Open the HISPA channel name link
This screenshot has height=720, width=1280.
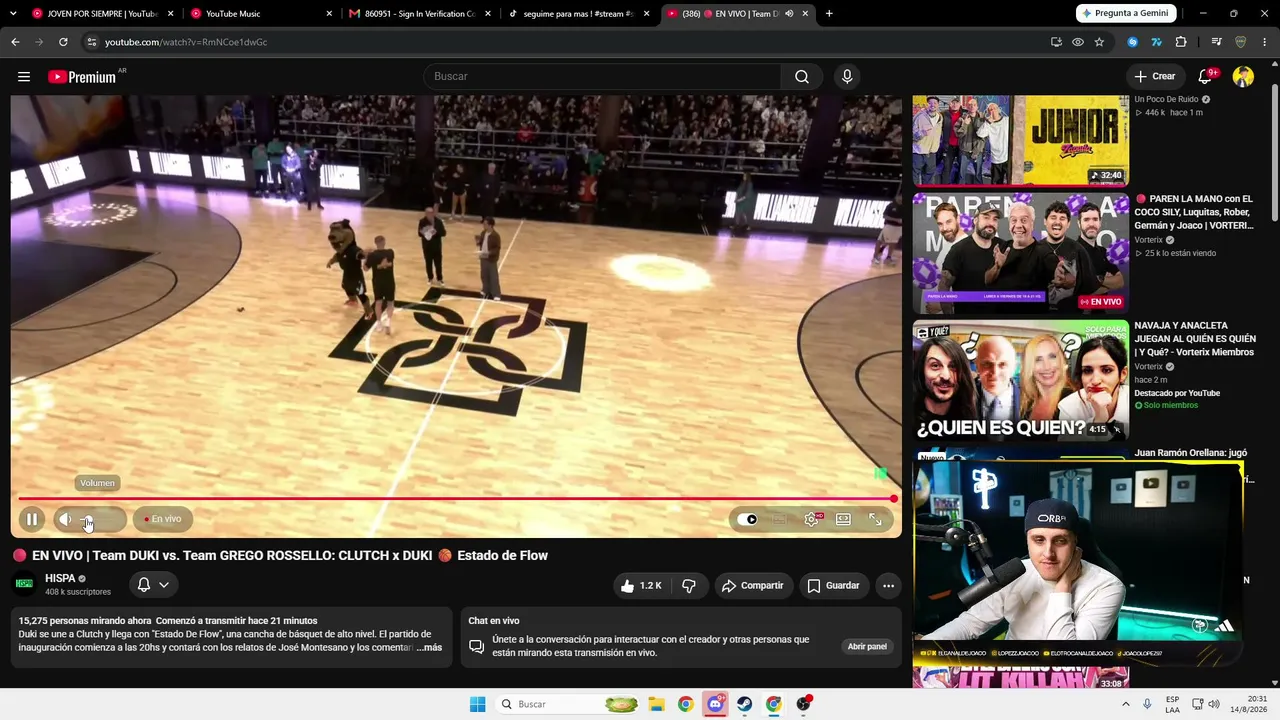point(60,578)
